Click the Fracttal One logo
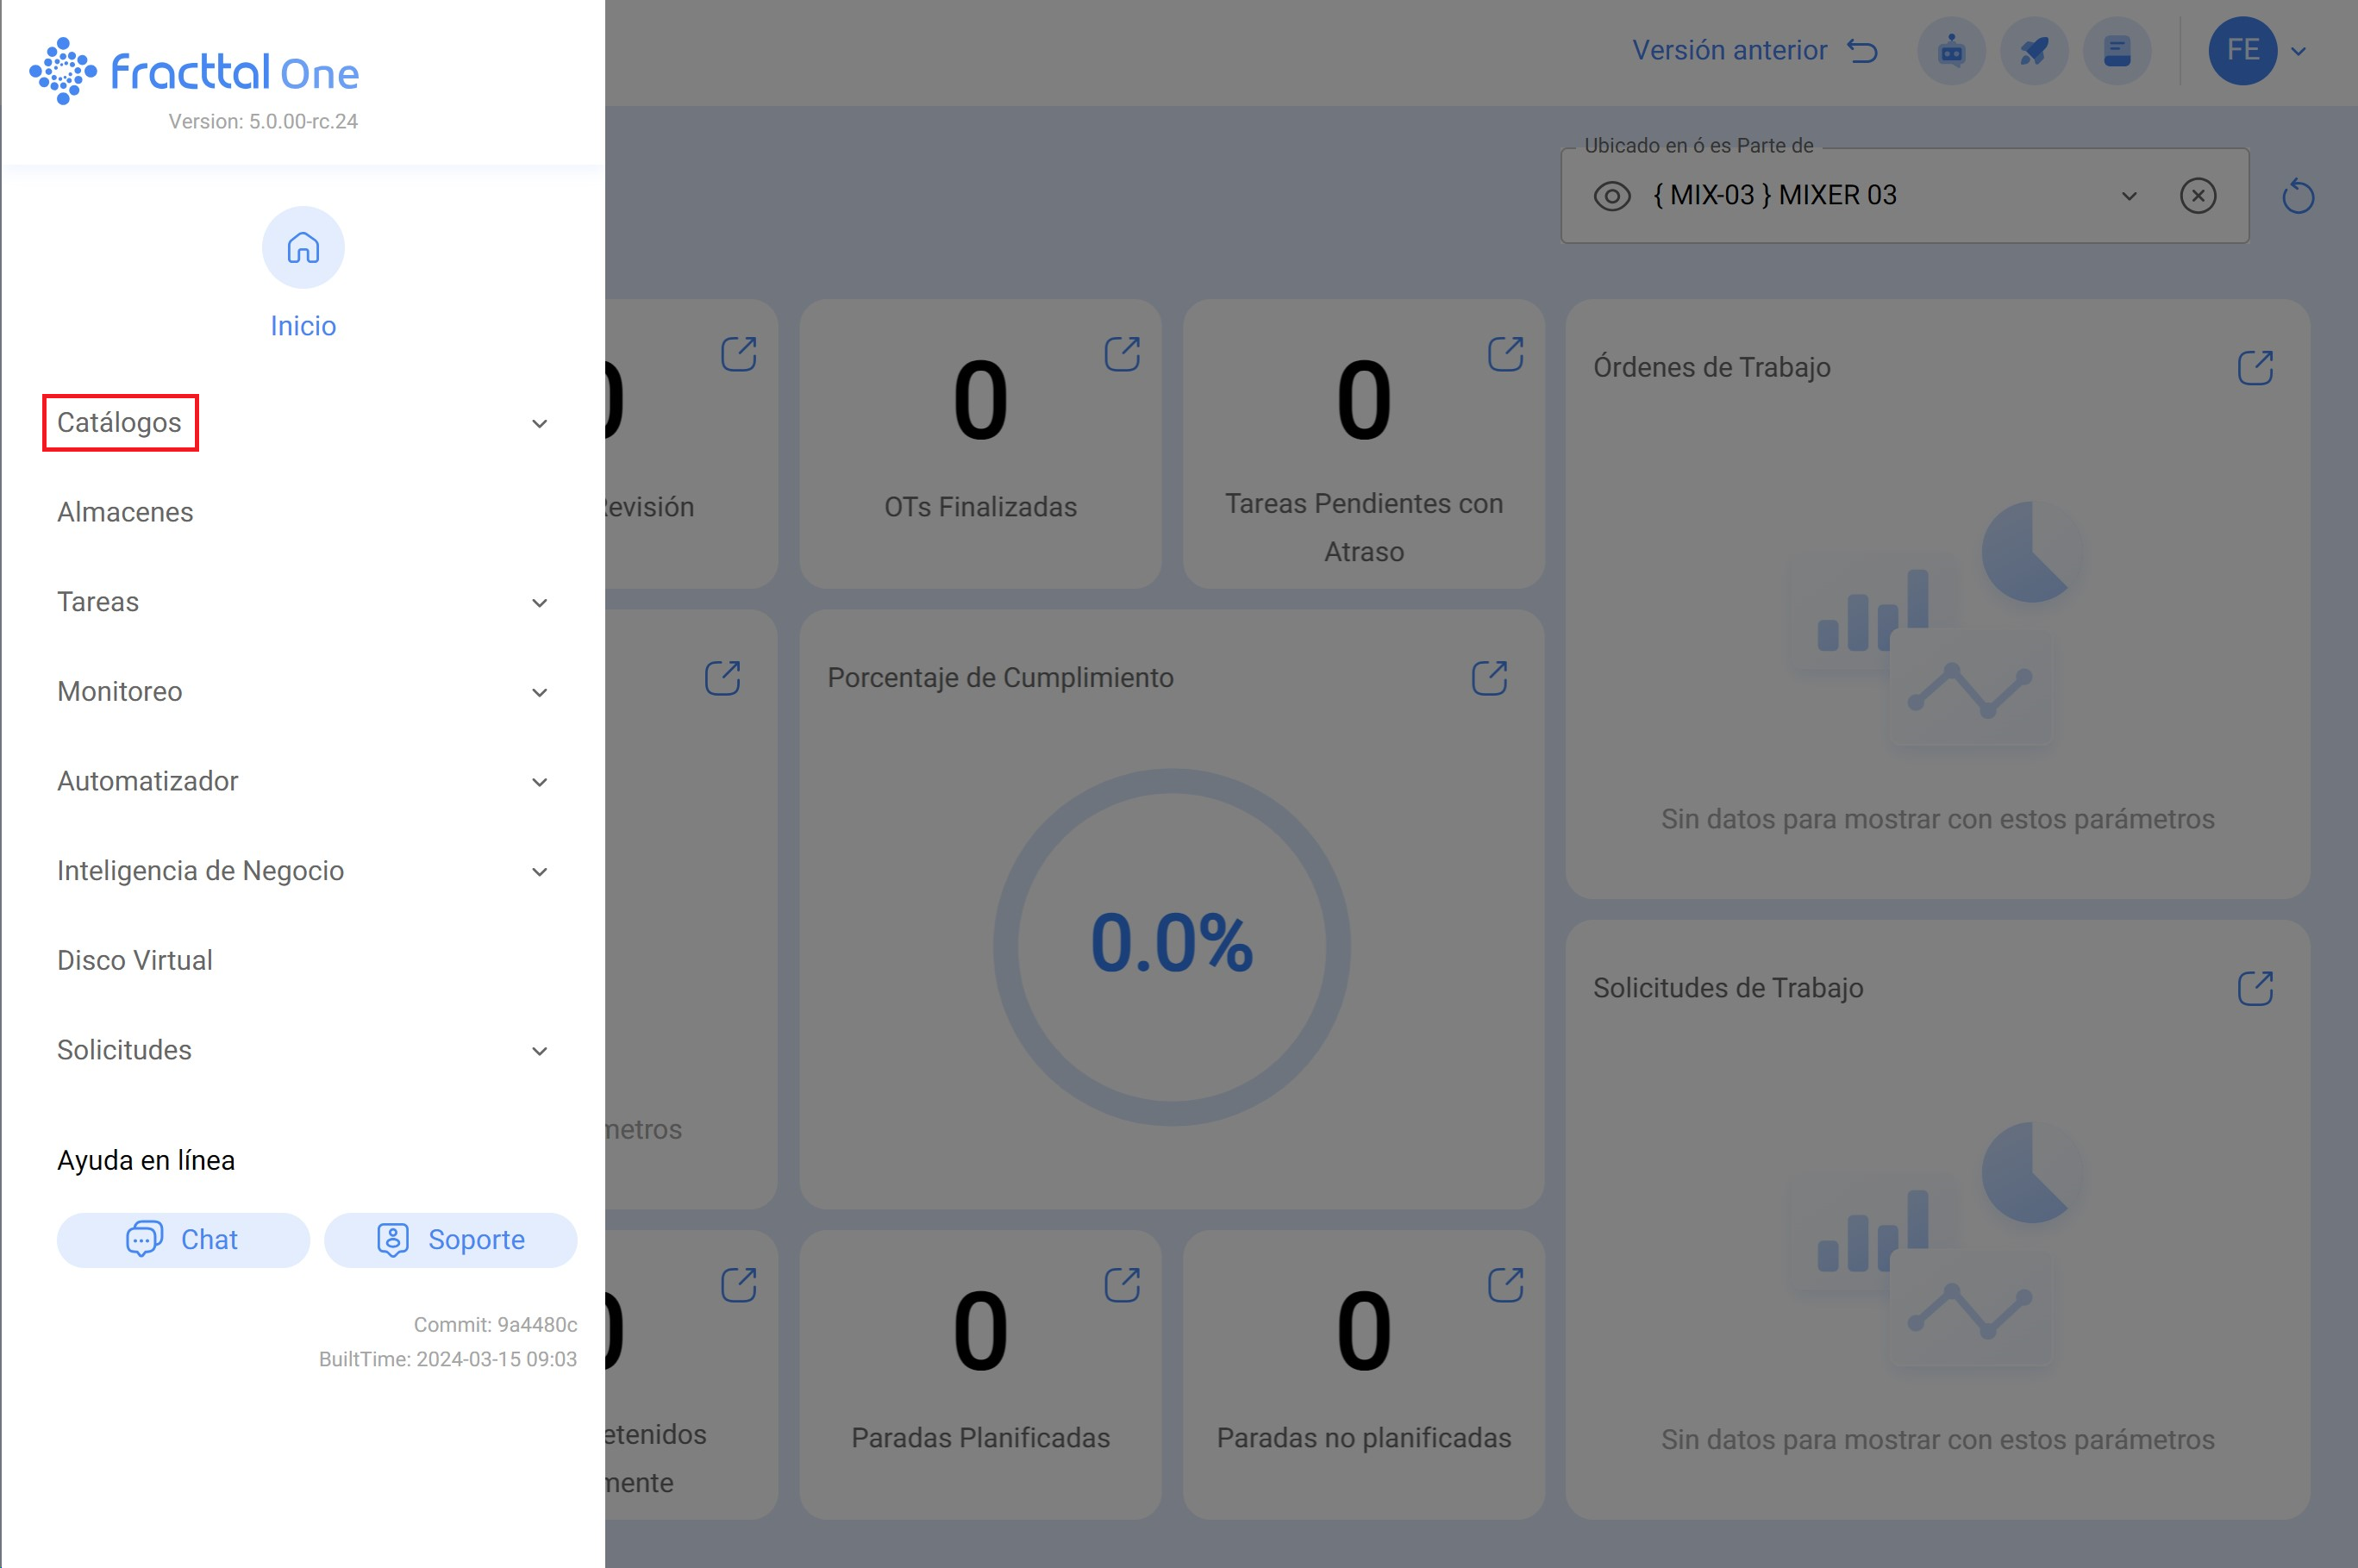The width and height of the screenshot is (2358, 1568). click(x=194, y=71)
